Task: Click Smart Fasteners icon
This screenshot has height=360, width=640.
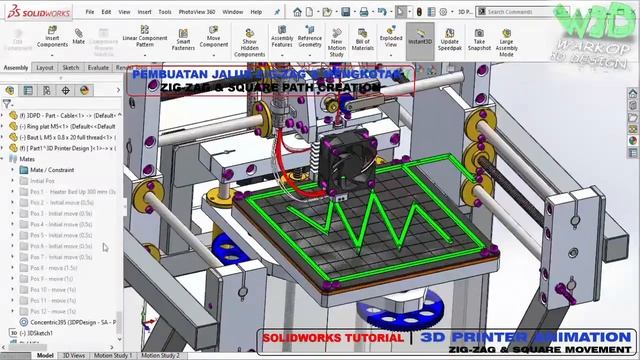Action: [183, 40]
